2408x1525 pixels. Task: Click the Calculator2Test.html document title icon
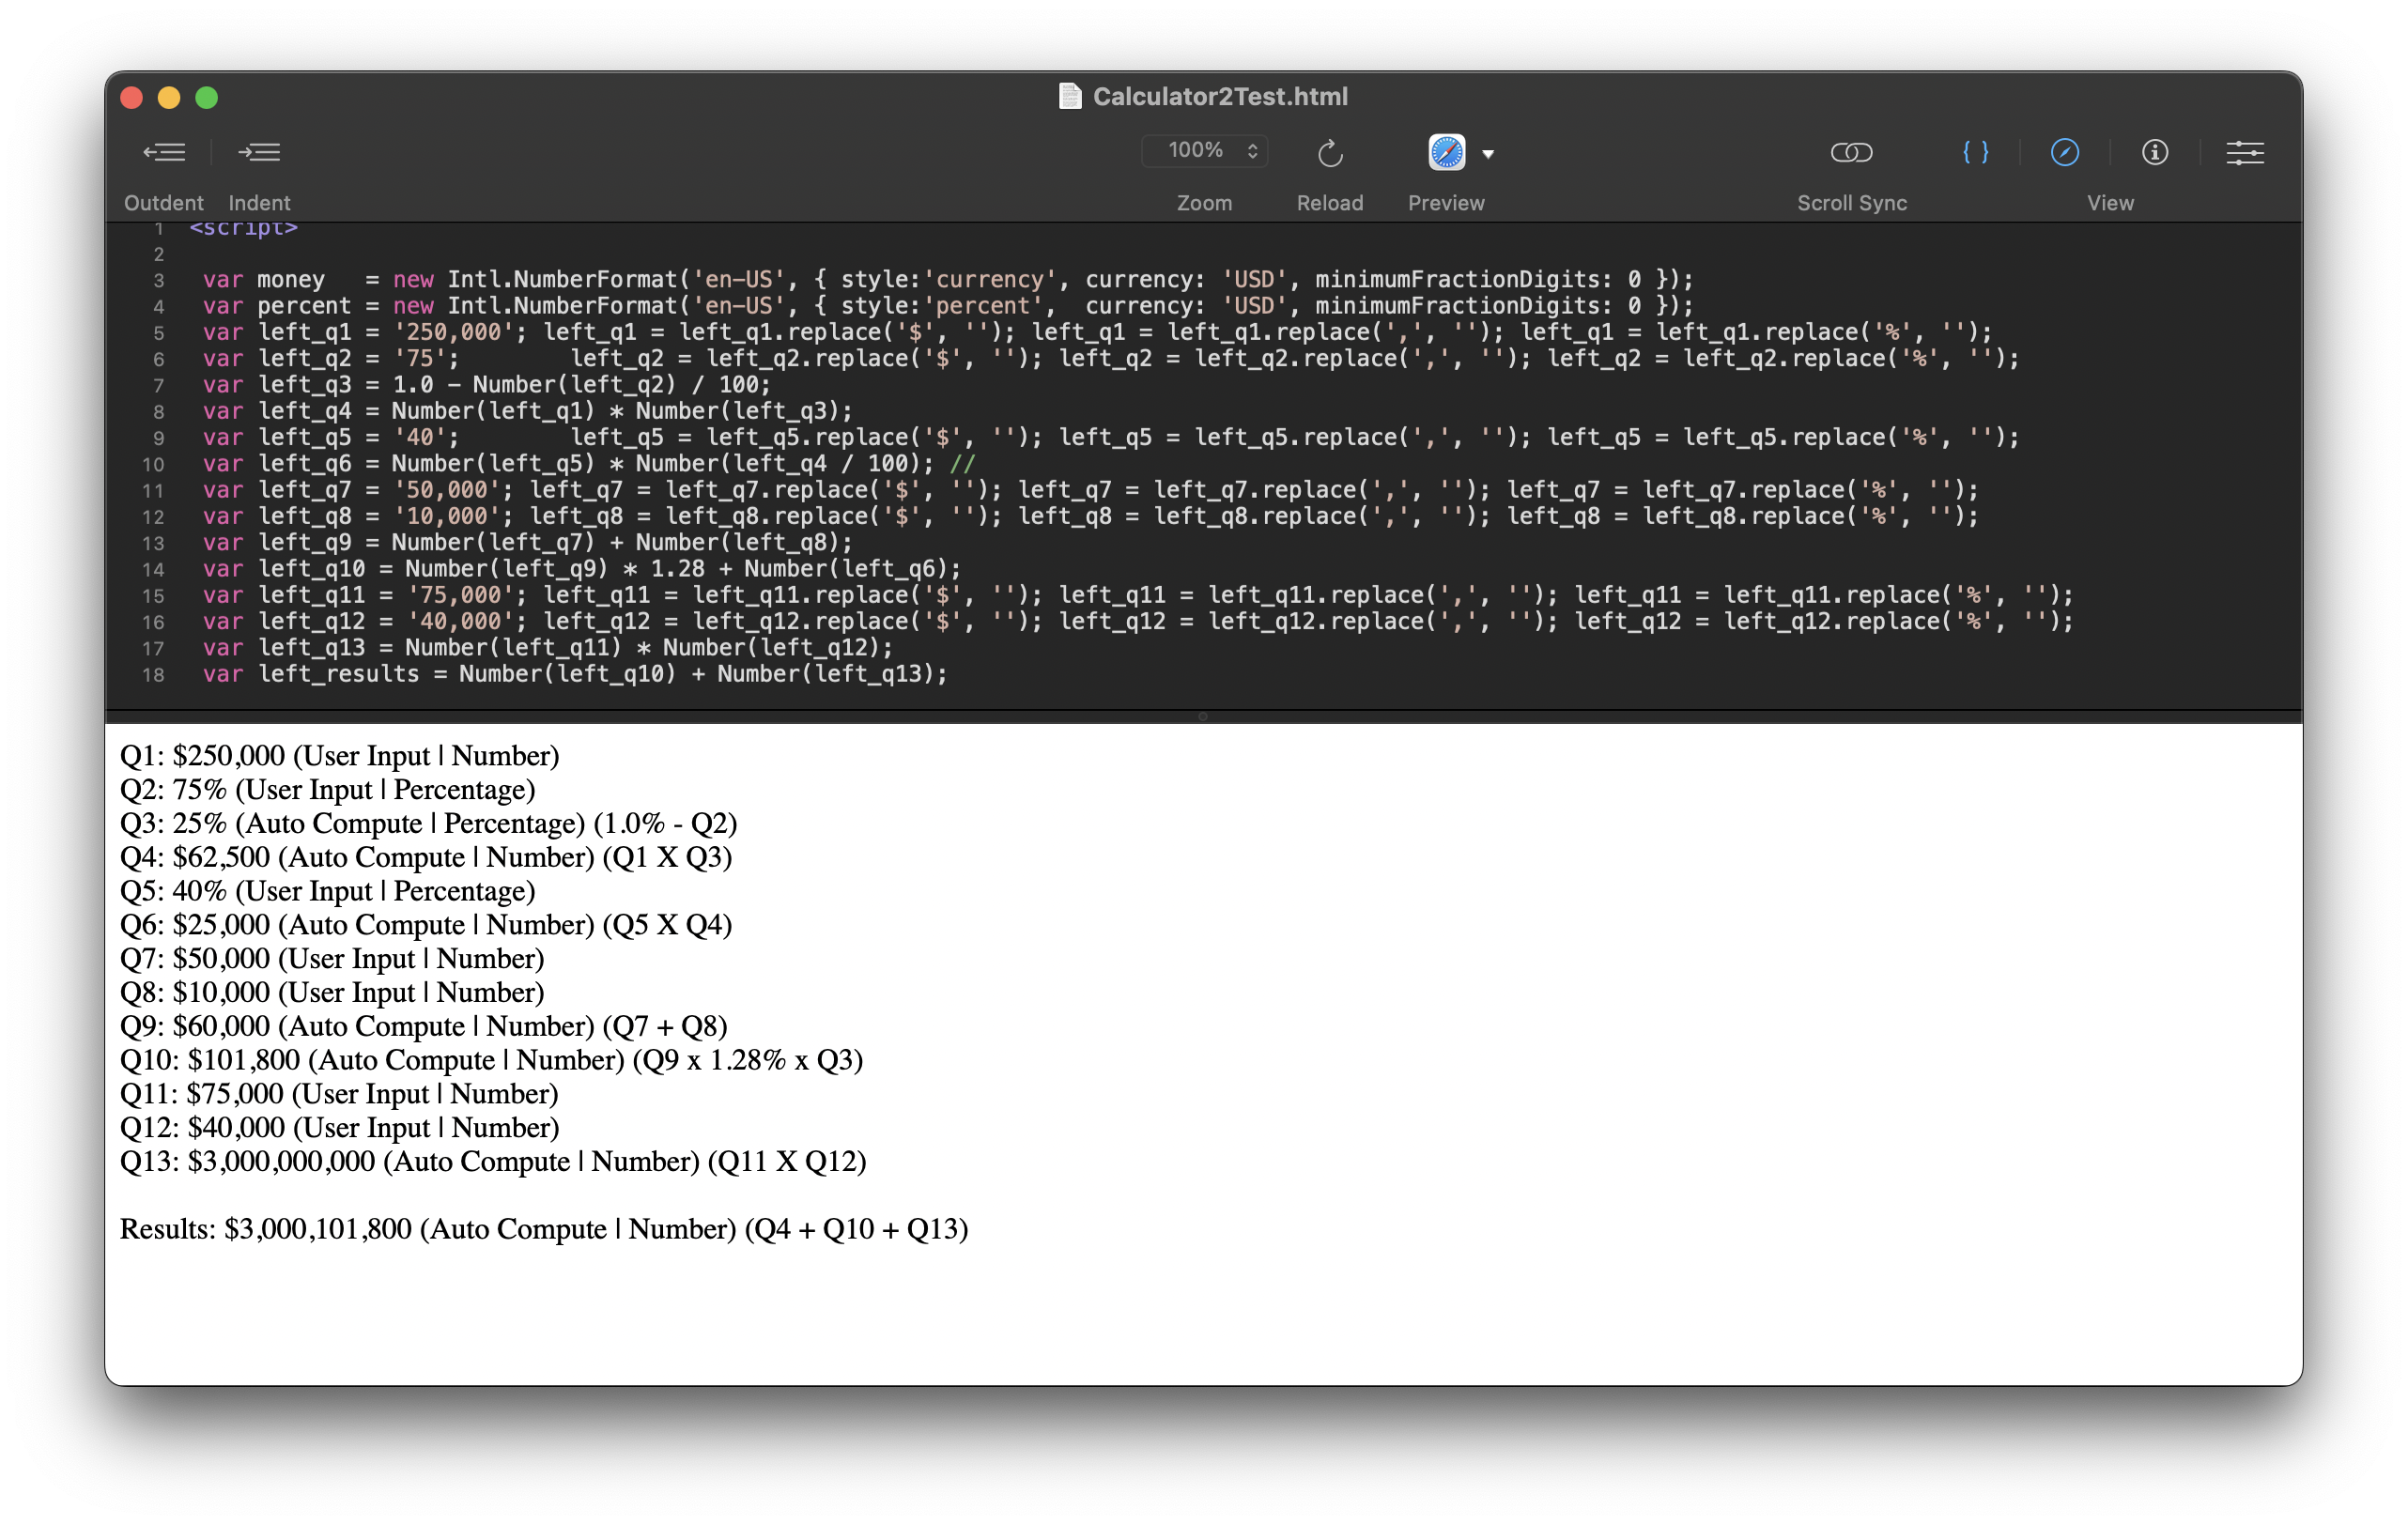pos(1069,96)
